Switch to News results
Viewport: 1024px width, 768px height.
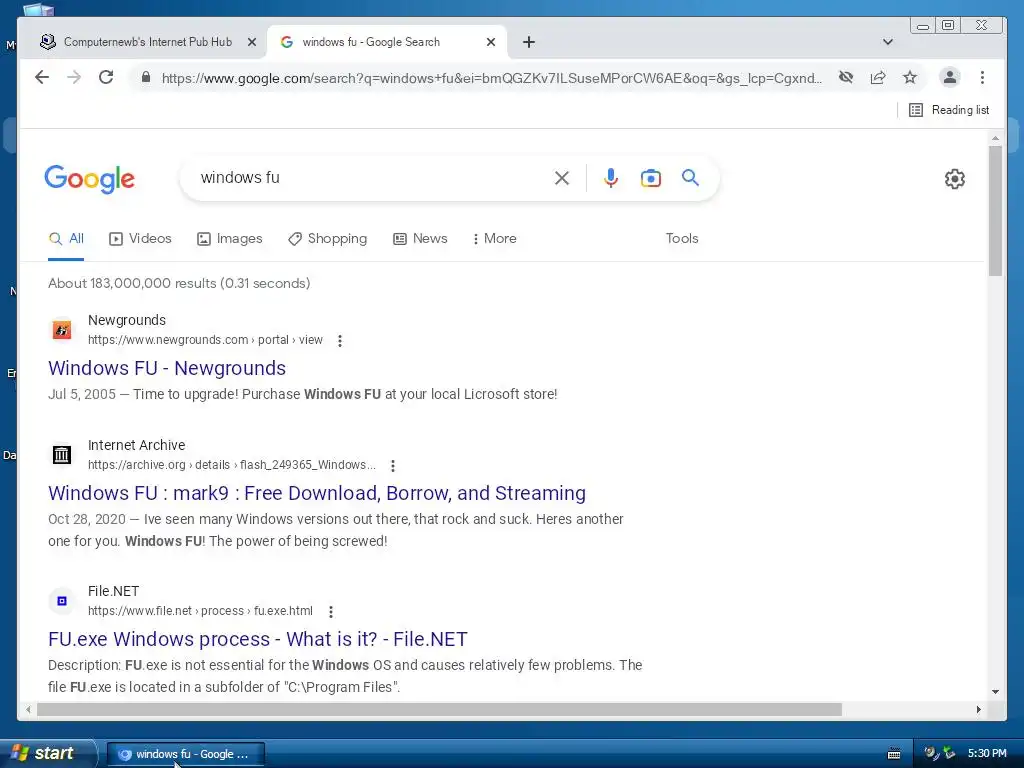(421, 238)
